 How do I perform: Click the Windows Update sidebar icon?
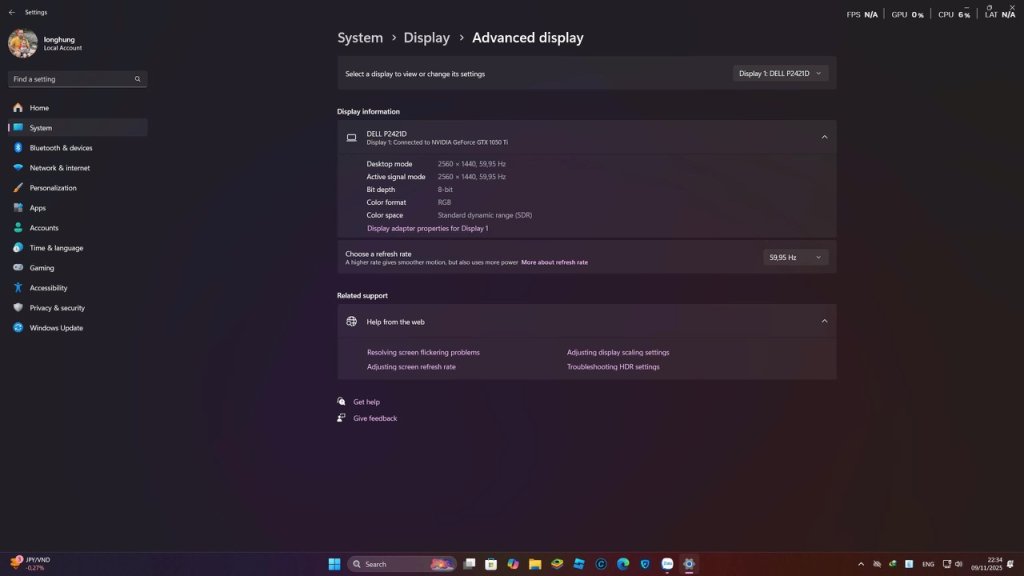coord(18,328)
